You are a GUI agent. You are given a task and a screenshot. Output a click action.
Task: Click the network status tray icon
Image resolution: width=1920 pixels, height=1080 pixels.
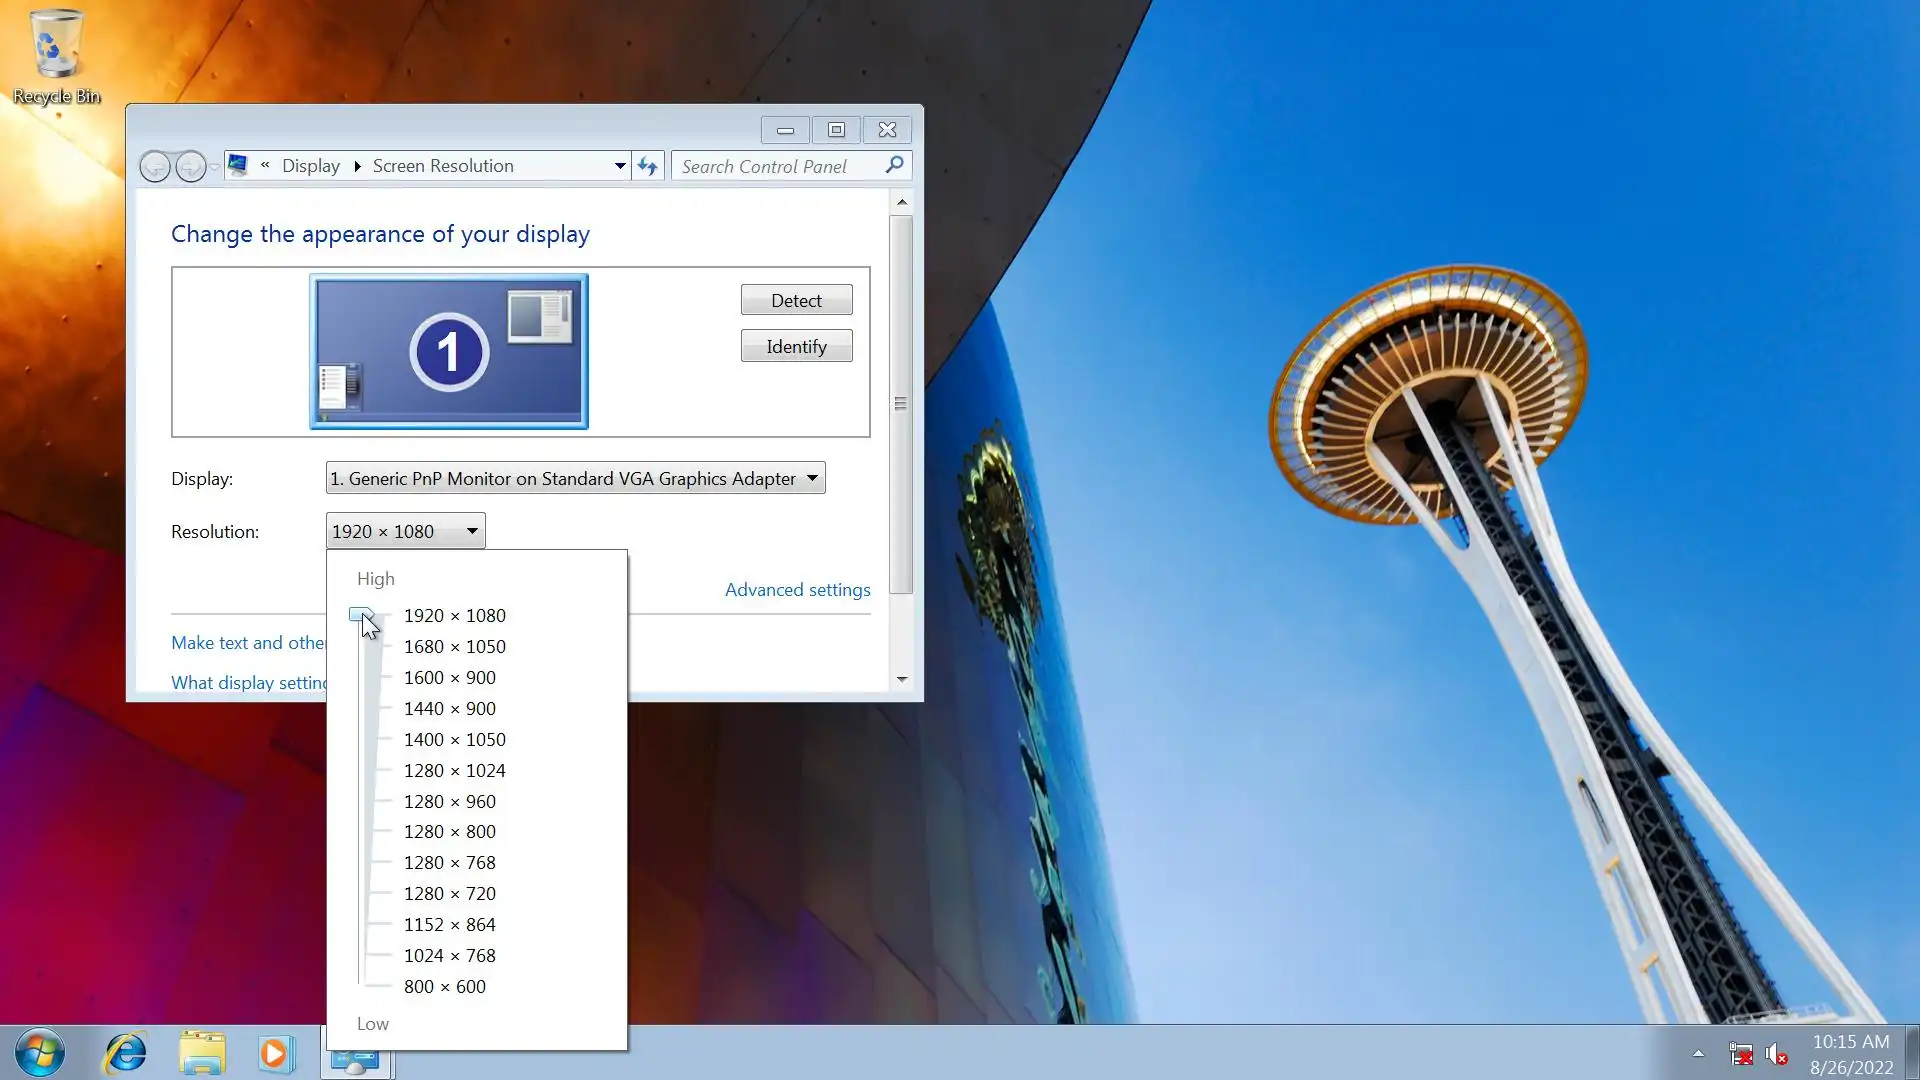(x=1740, y=1054)
